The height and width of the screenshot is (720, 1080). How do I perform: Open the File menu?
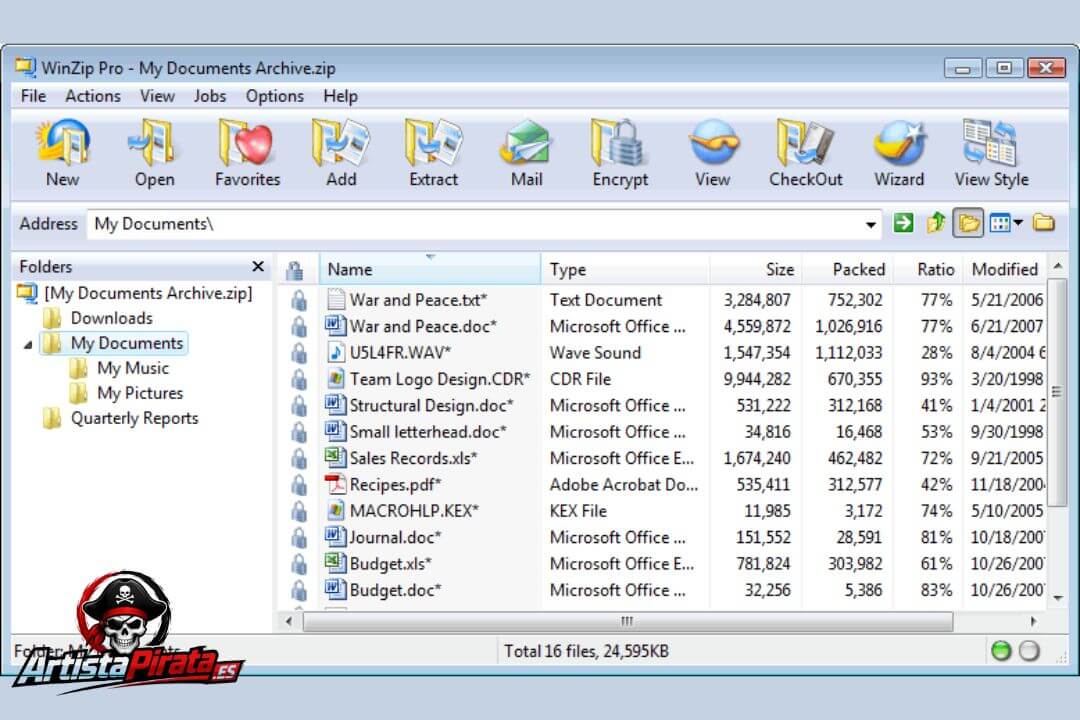tap(33, 96)
